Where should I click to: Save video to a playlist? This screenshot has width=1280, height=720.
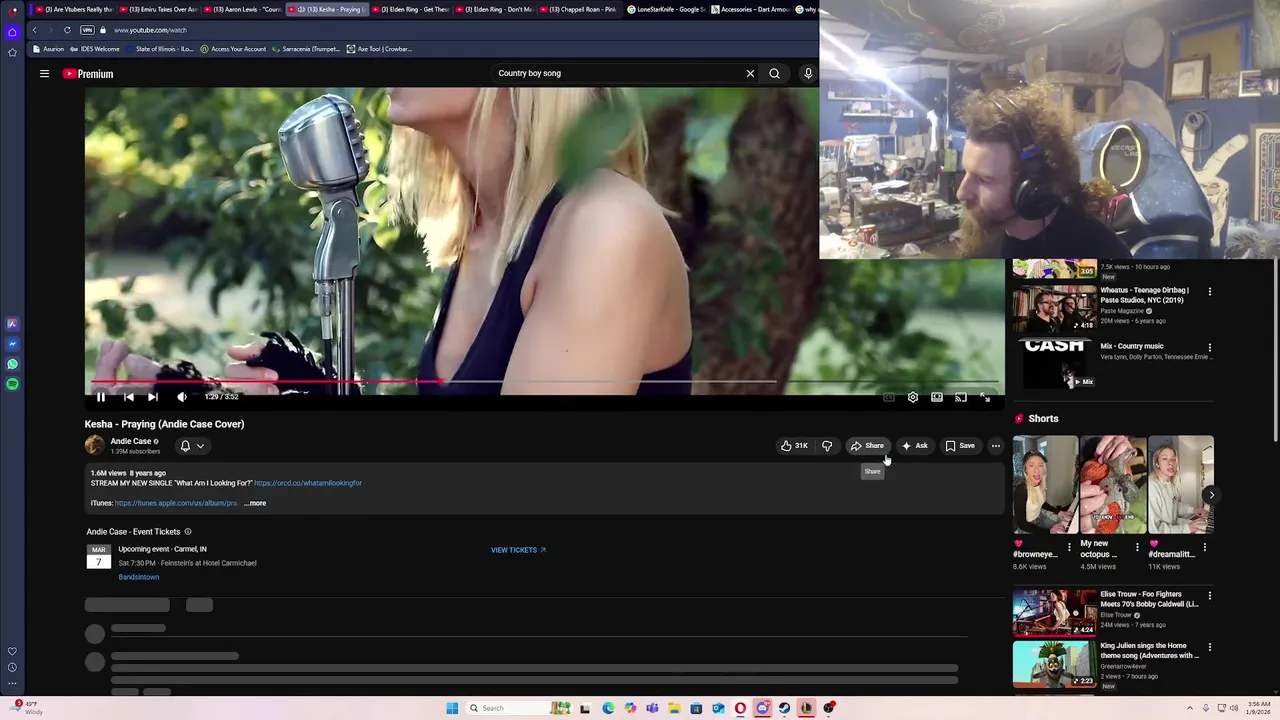tap(960, 446)
